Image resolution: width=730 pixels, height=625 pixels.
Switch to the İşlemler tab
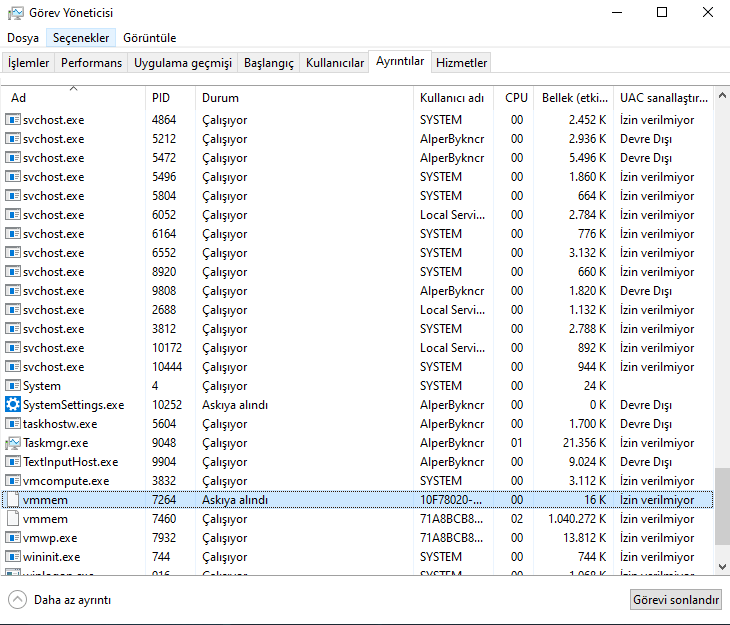(x=28, y=62)
